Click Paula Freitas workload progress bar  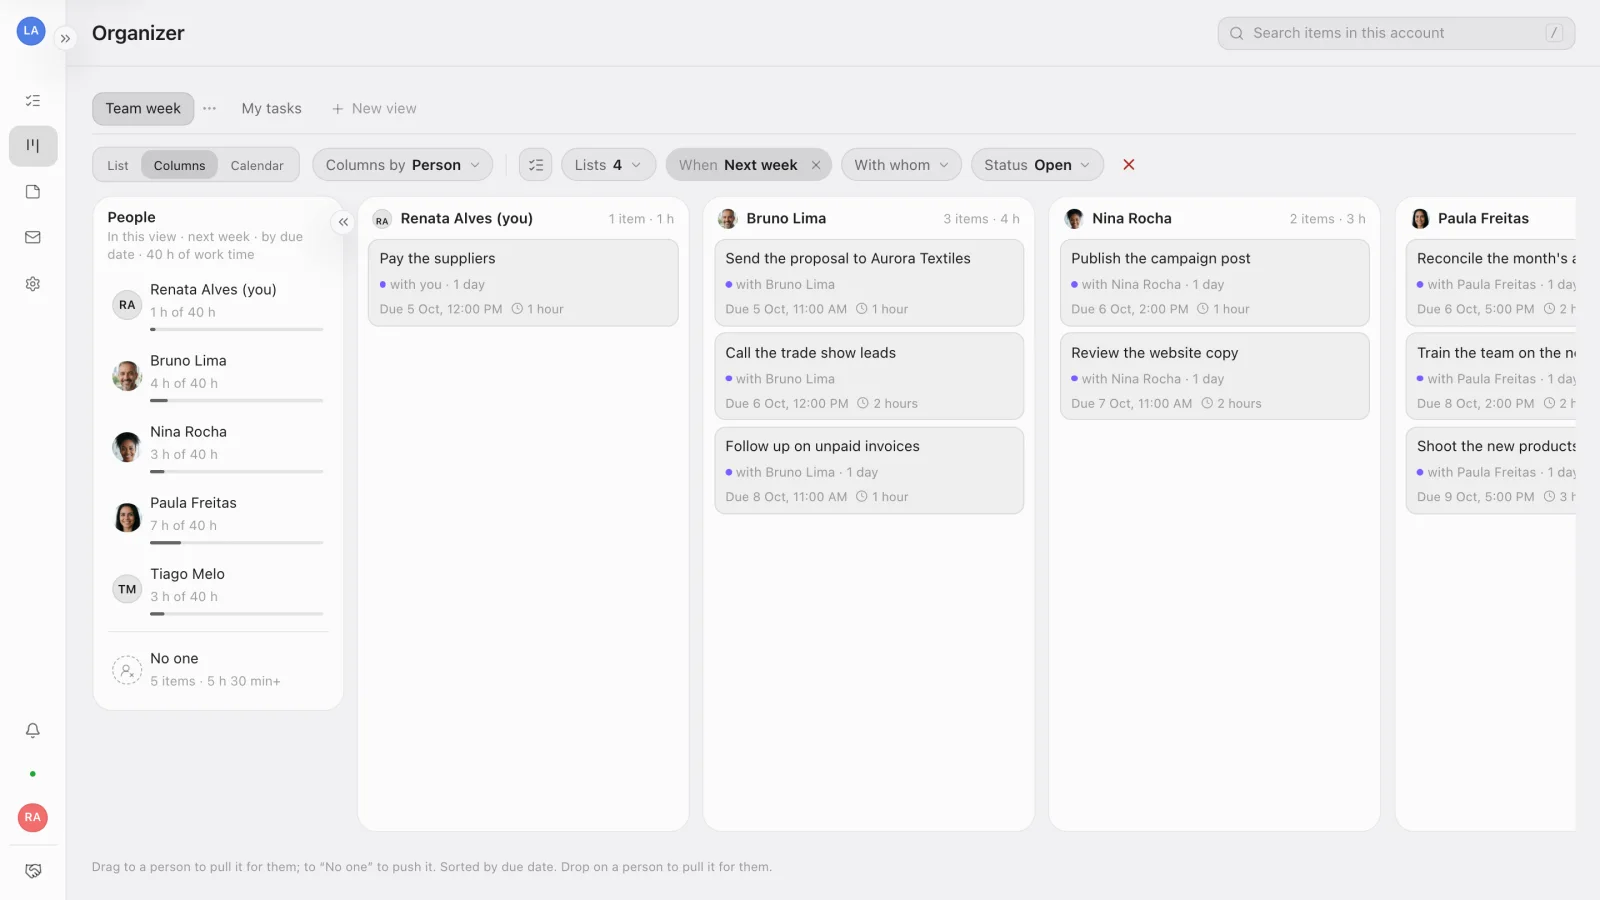(x=237, y=543)
